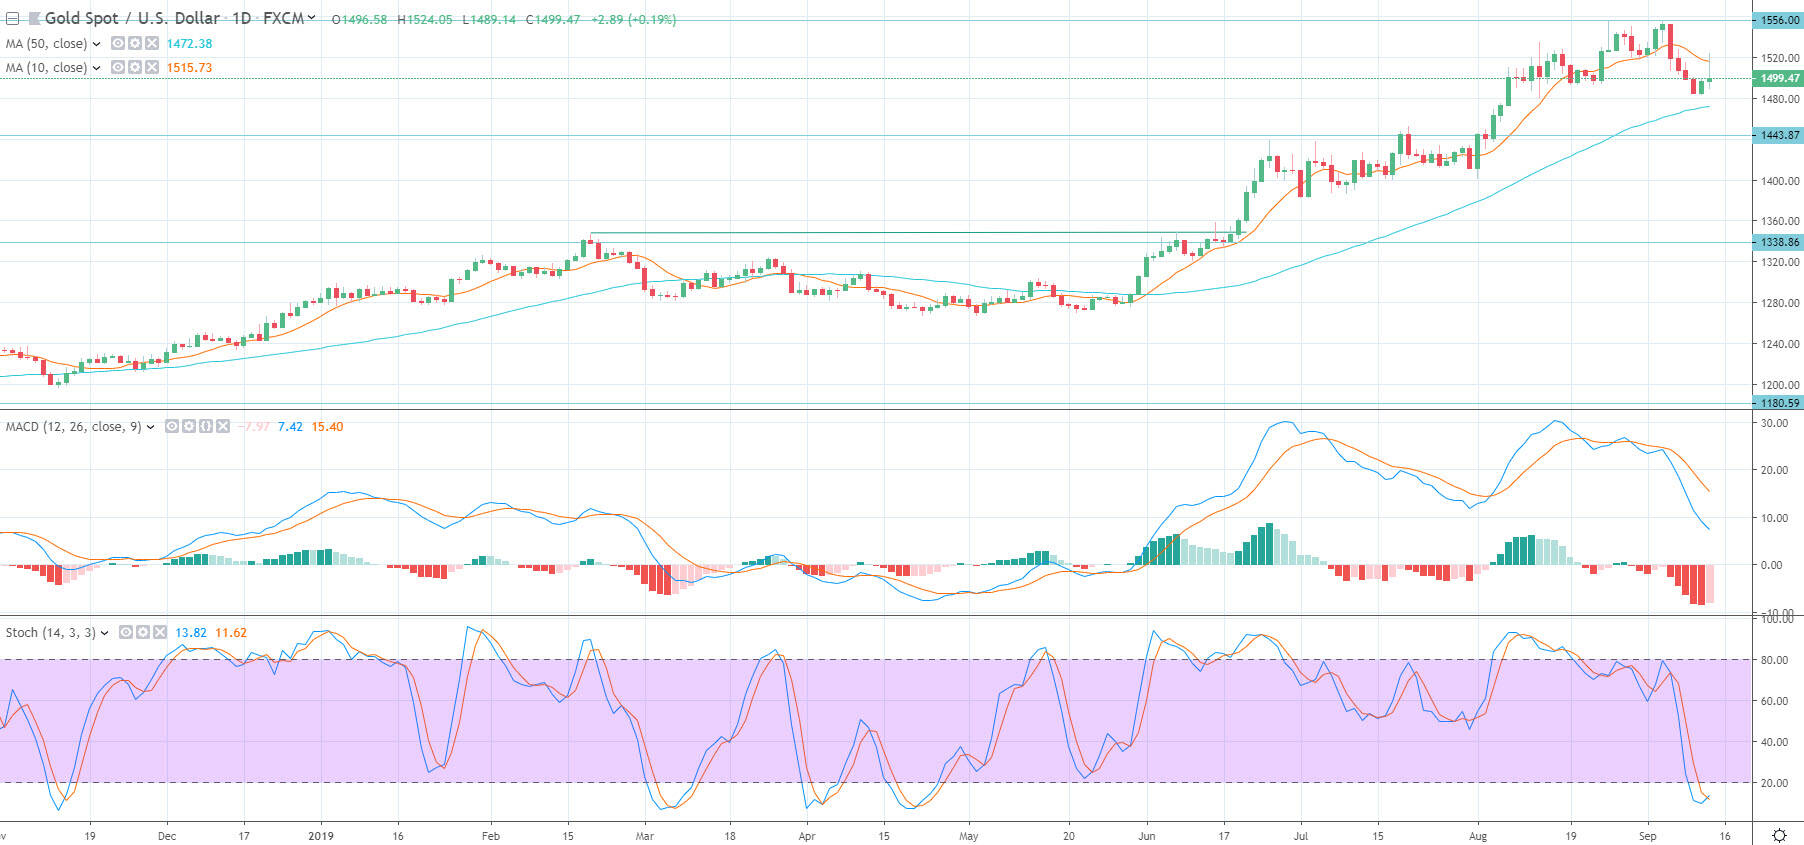
Task: Click the MA (50, close) legend label
Action: coord(46,44)
